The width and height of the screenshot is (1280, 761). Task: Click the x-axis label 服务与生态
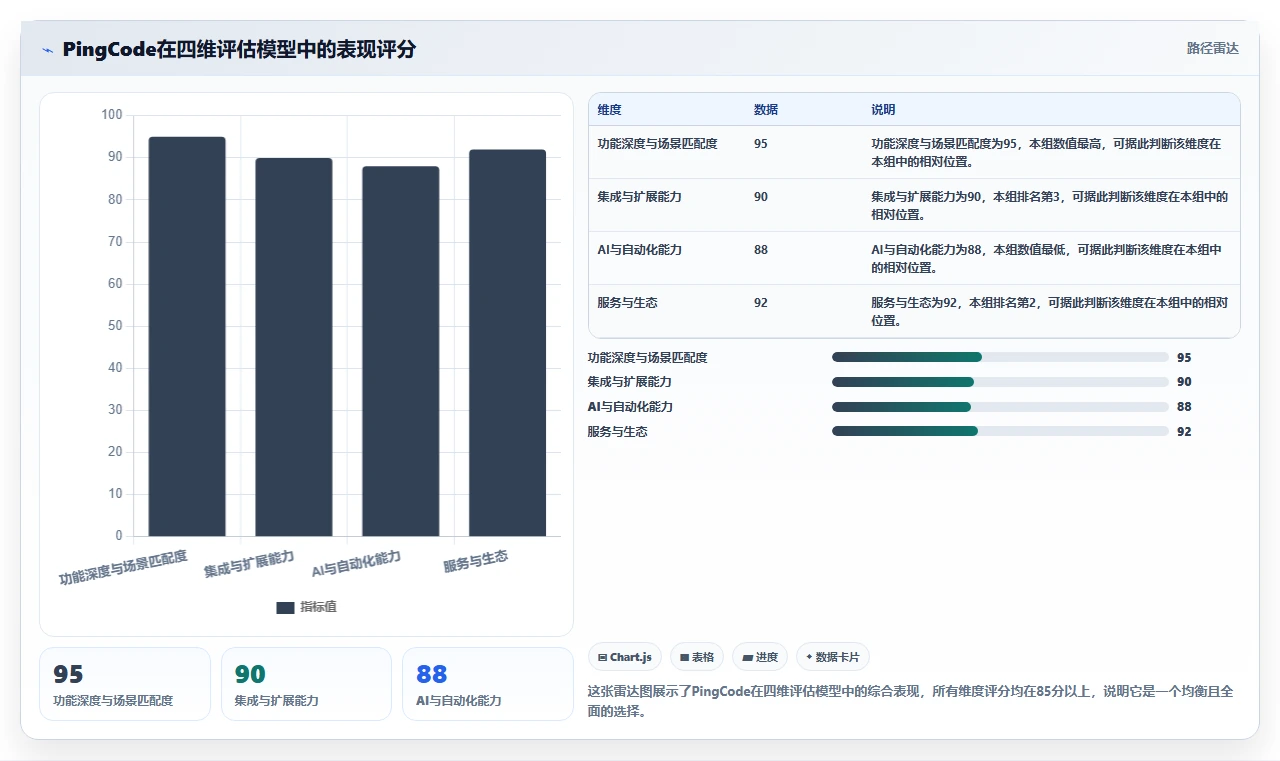point(476,561)
